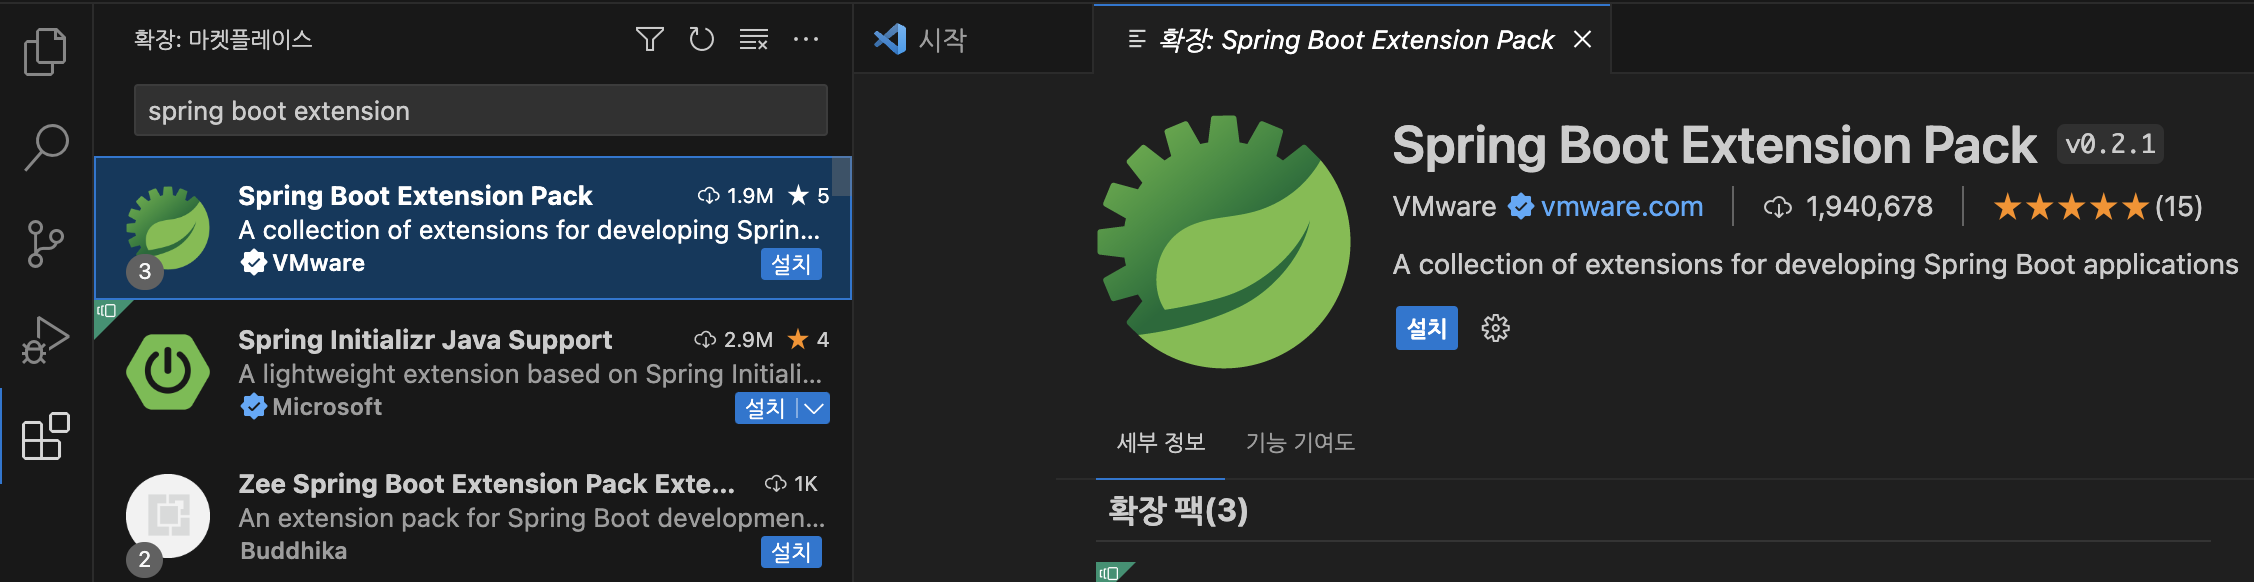Install extension via detail page 설치 button
Screen dimensions: 2254x582
[x=1426, y=328]
